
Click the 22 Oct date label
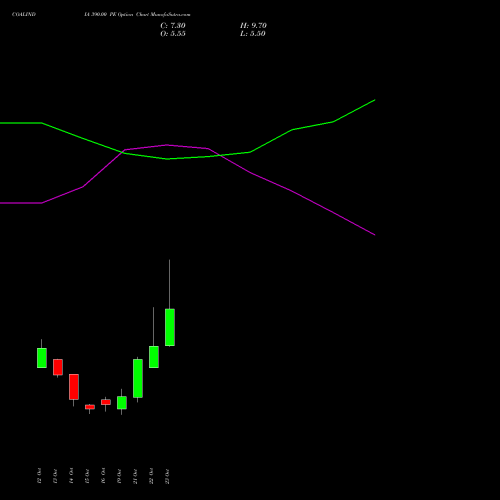click(151, 476)
